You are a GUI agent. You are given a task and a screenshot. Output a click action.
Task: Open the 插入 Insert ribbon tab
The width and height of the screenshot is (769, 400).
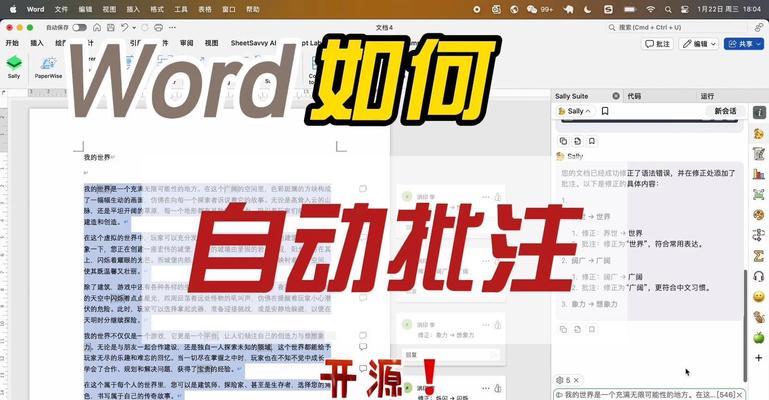[x=37, y=43]
